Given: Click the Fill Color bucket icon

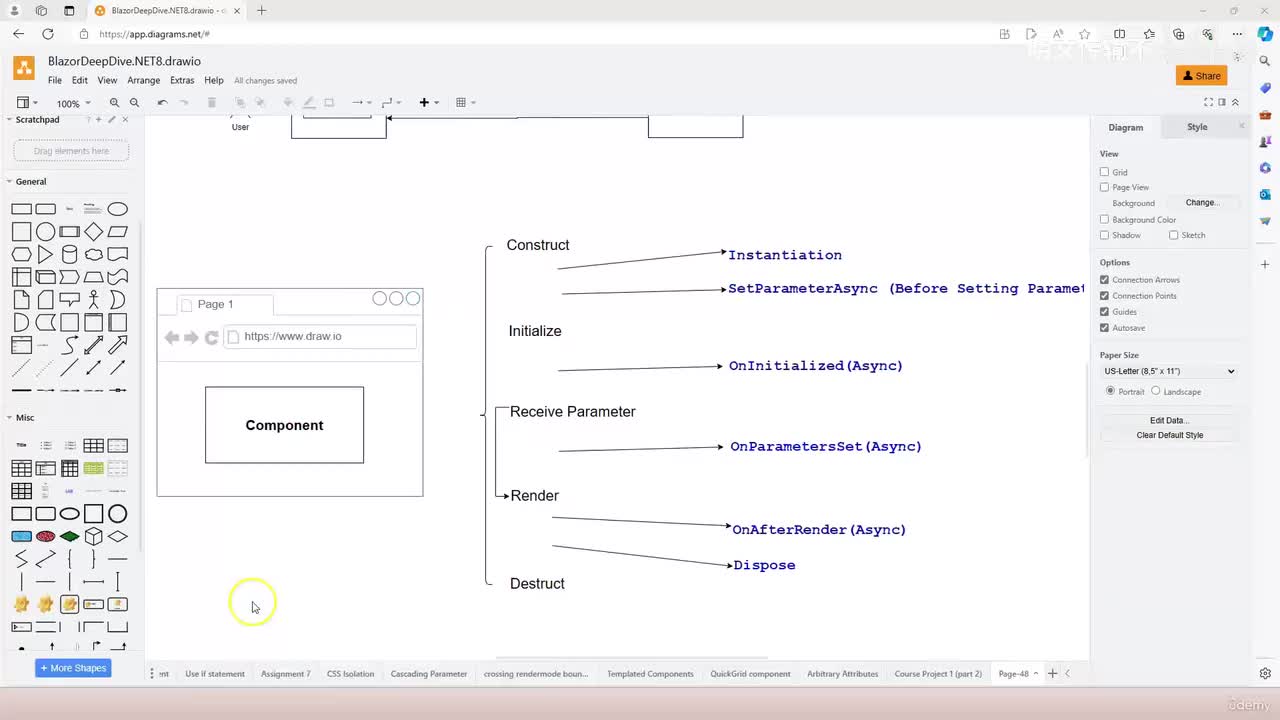Looking at the screenshot, I should pos(288,103).
